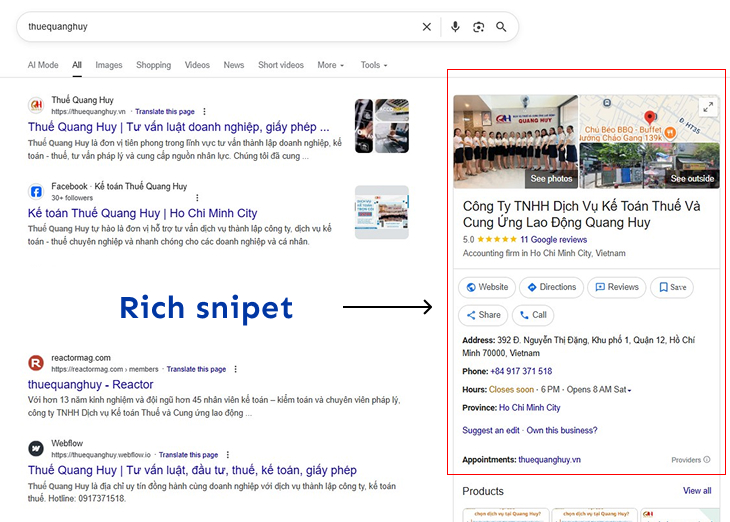Switch to Shopping tab
The image size is (730, 522).
click(154, 65)
